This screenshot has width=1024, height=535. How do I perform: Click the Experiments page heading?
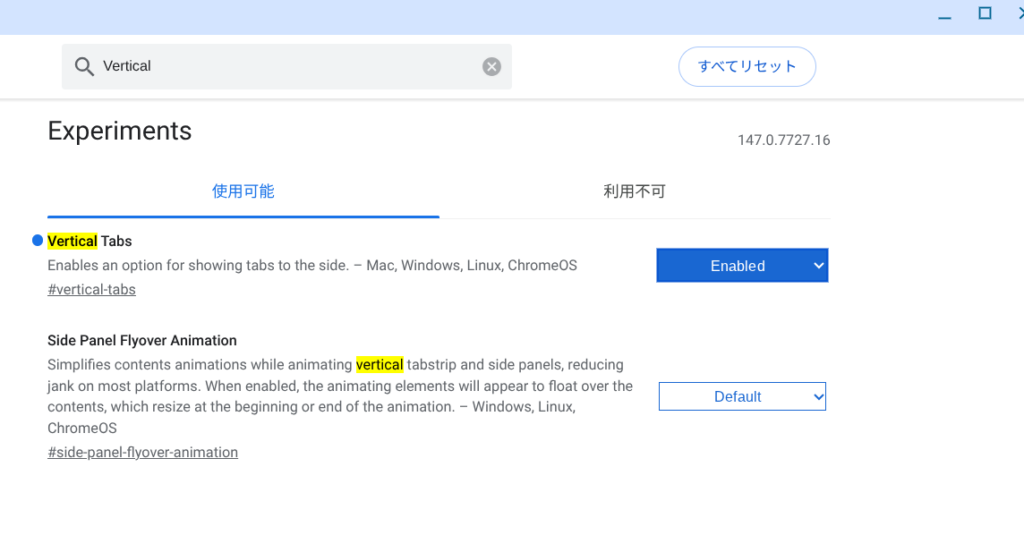pos(120,131)
